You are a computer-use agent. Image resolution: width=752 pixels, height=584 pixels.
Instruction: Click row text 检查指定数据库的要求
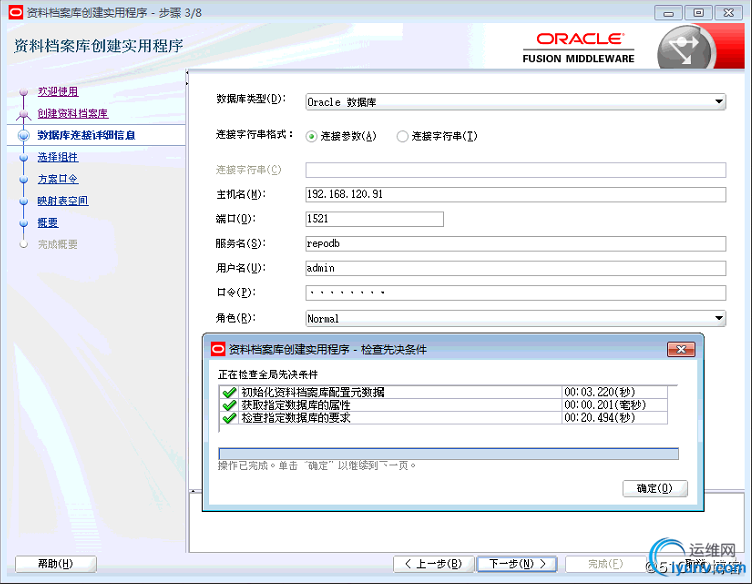(296, 418)
